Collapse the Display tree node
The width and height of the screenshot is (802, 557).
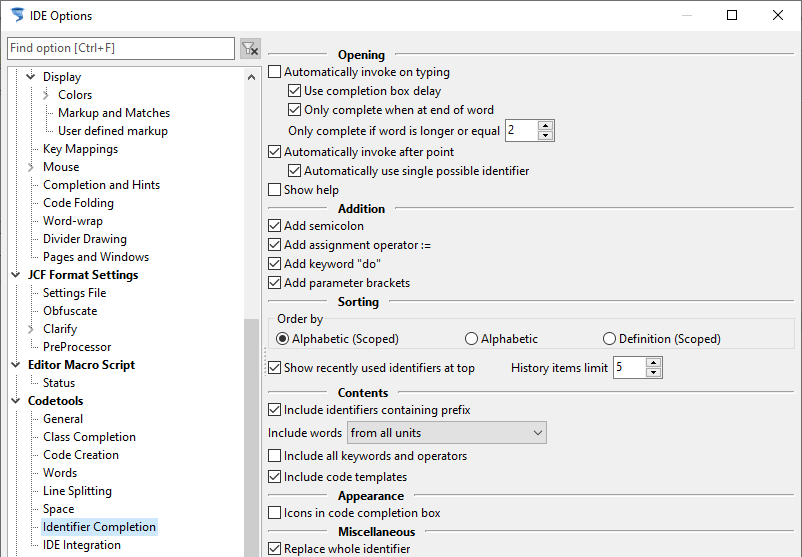[x=31, y=77]
